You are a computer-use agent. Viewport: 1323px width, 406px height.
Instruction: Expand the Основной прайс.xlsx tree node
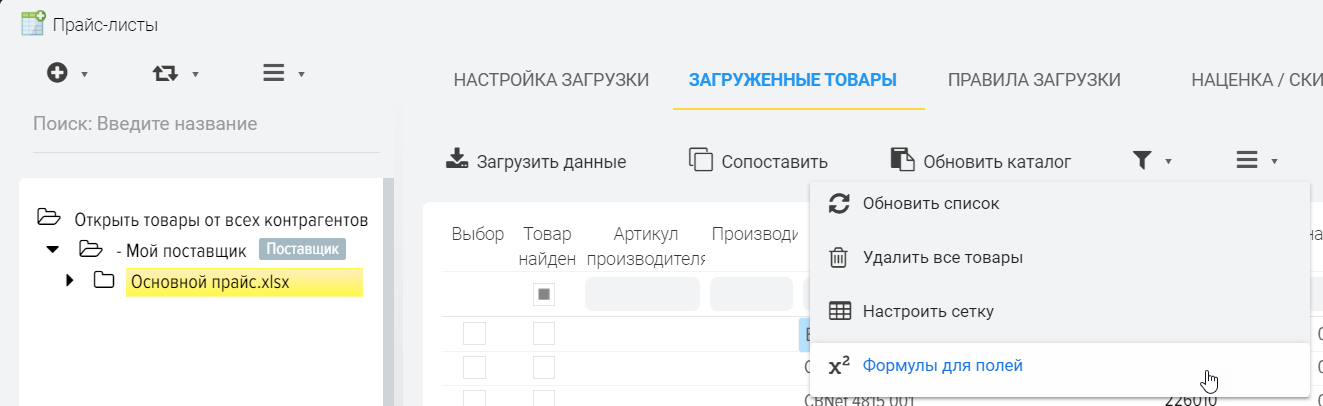click(70, 280)
